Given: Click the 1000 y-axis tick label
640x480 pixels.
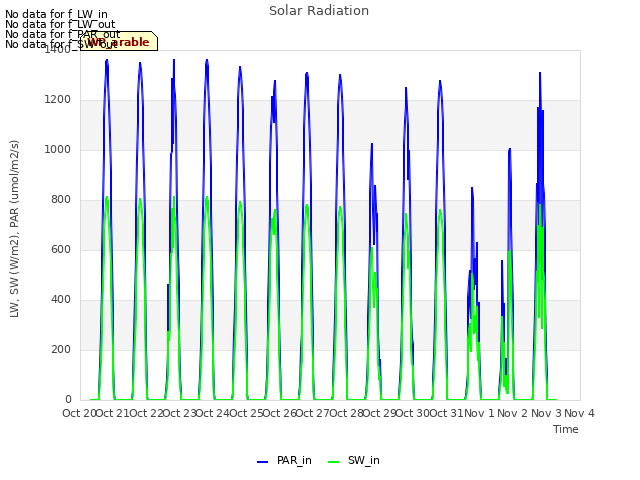Looking at the screenshot, I should point(58,149).
